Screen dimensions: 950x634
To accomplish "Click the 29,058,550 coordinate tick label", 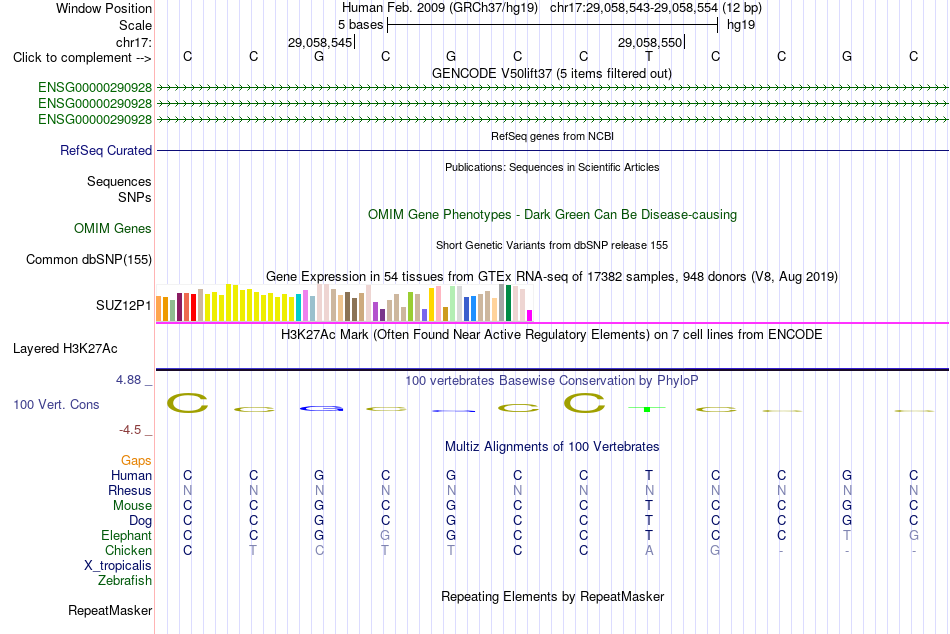I will pos(650,42).
